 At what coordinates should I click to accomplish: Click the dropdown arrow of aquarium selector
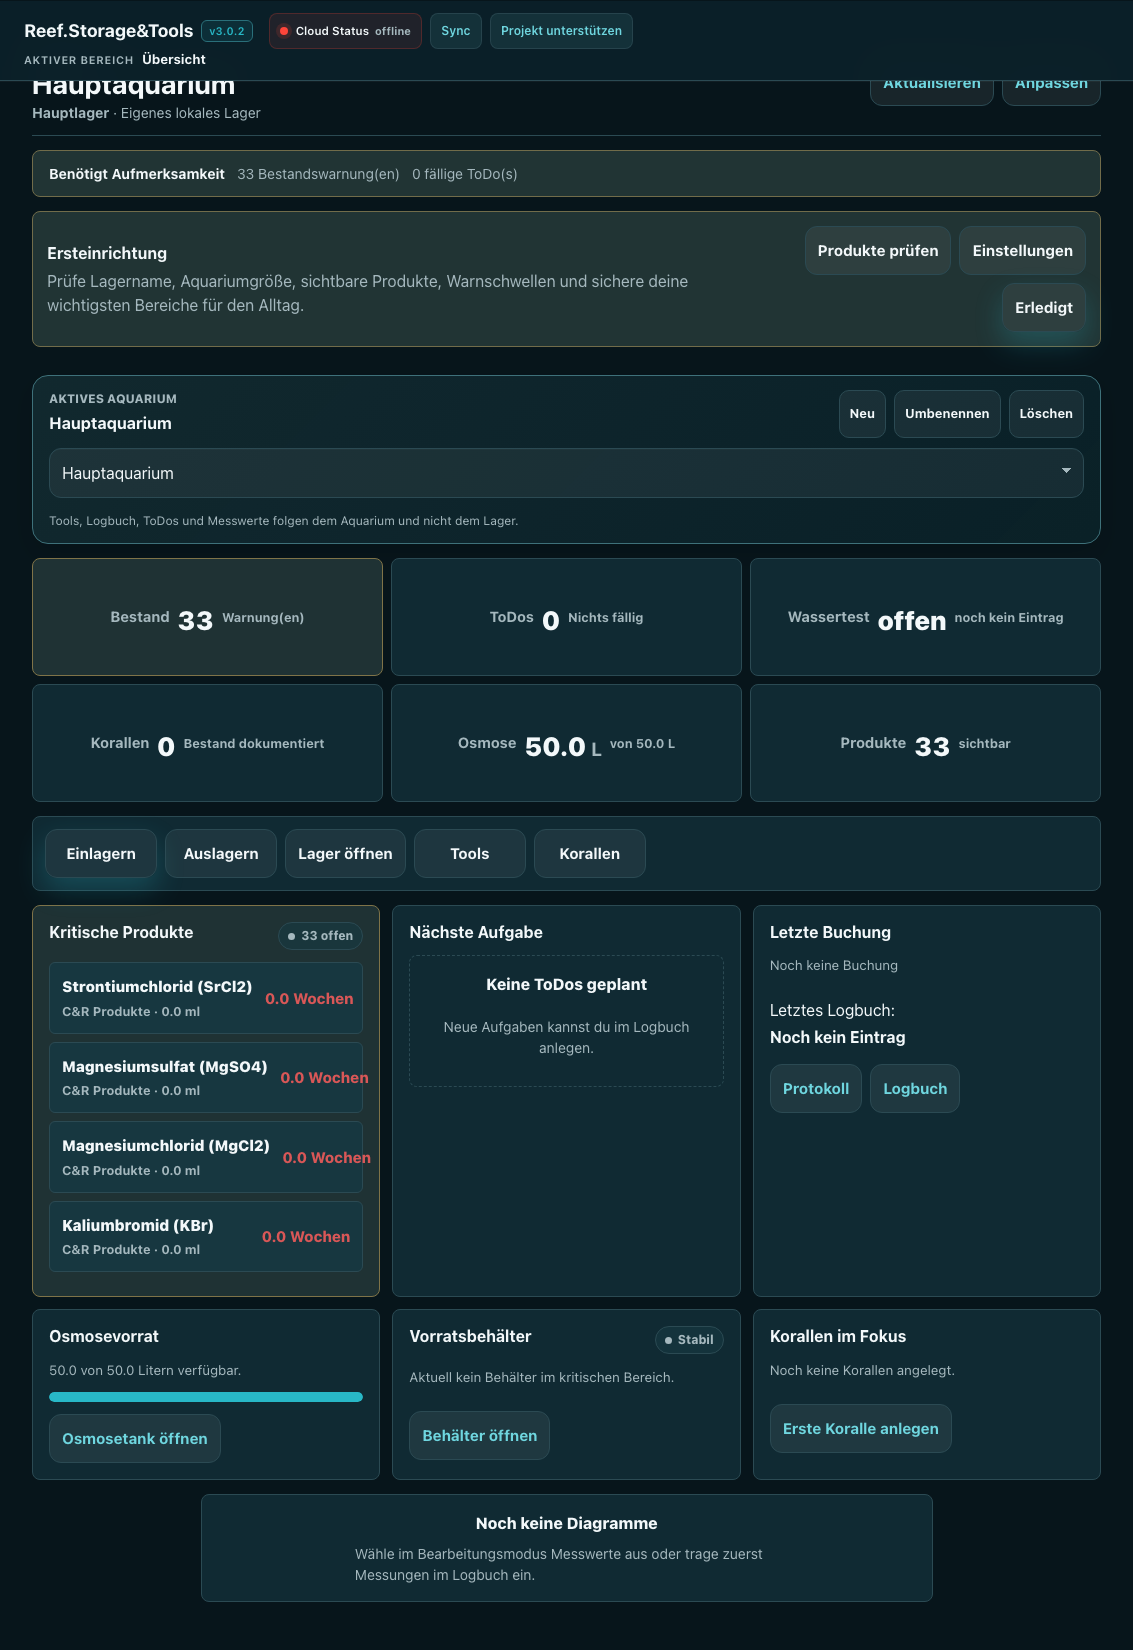point(1066,471)
